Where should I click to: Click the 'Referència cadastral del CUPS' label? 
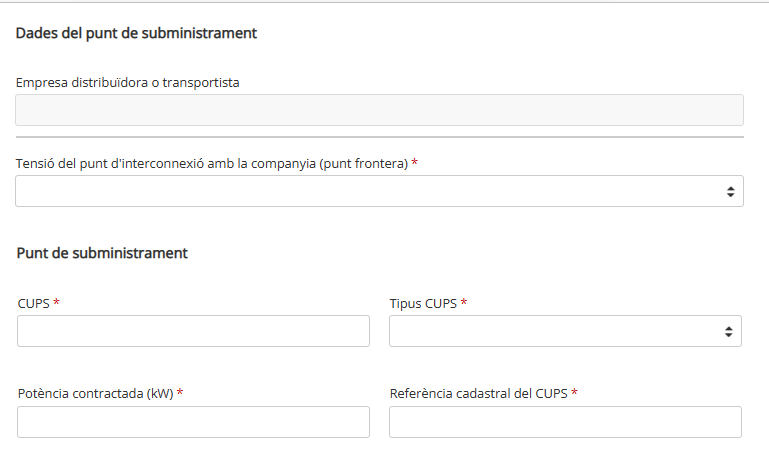pyautogui.click(x=479, y=394)
